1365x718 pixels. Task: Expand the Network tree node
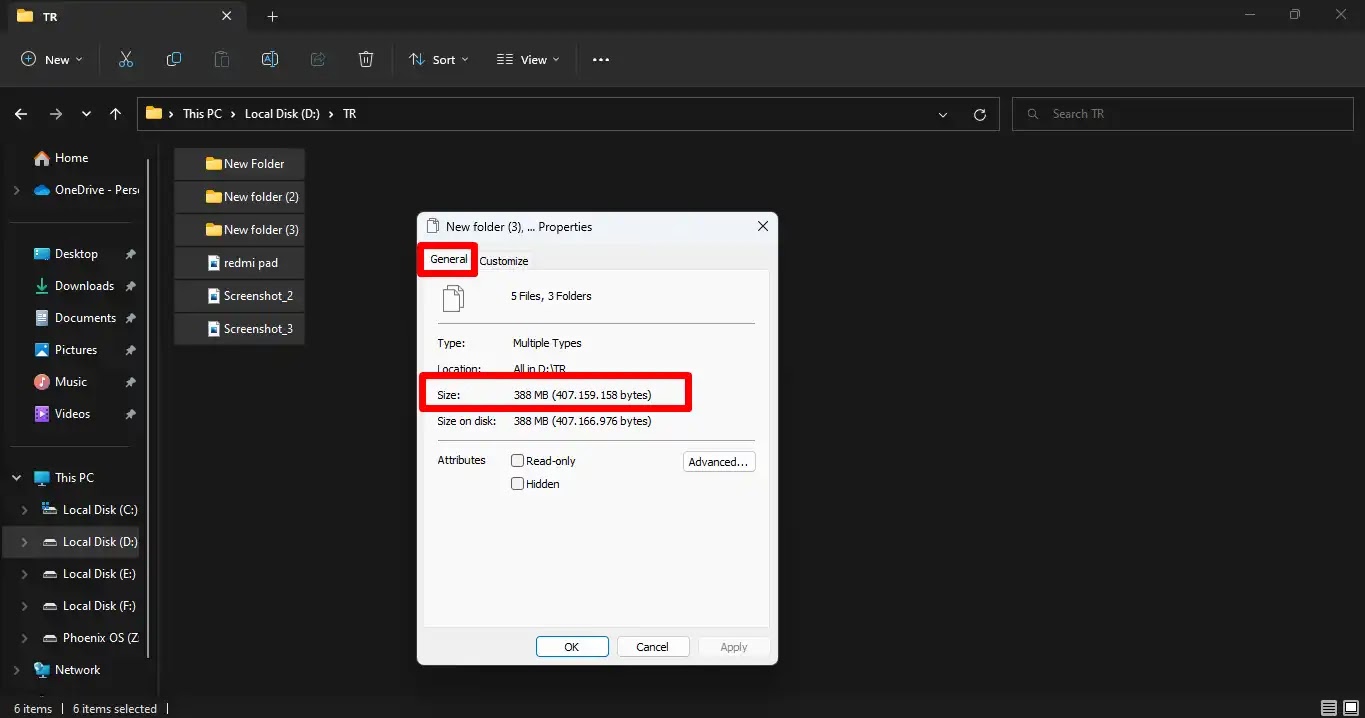pyautogui.click(x=16, y=670)
